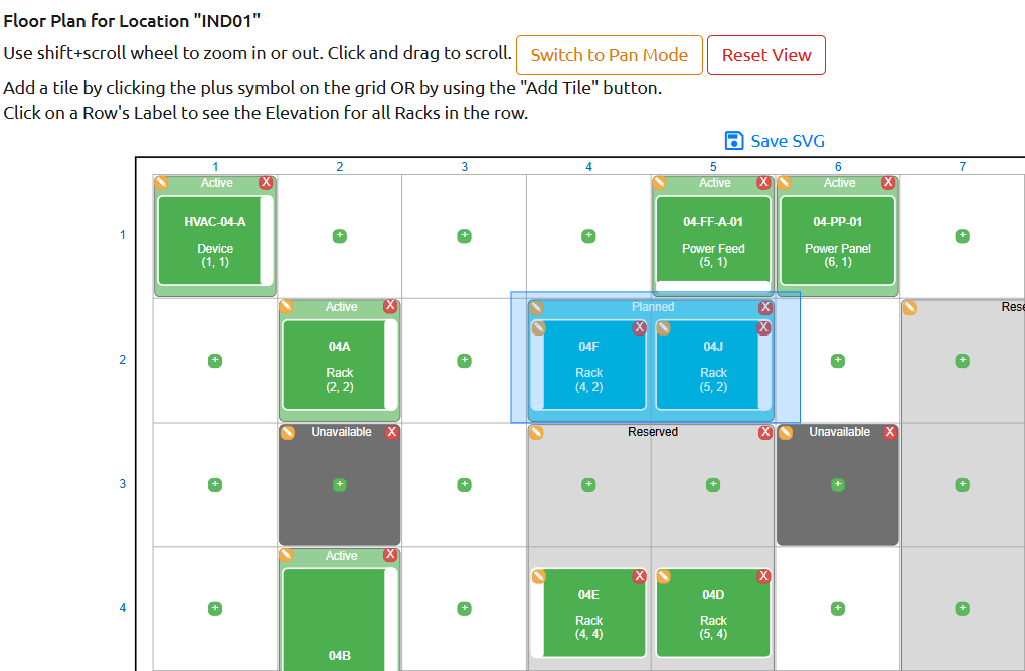Image resolution: width=1025 pixels, height=671 pixels.
Task: Edit the 04-FF-A-01 power feed tile
Action: click(x=661, y=183)
